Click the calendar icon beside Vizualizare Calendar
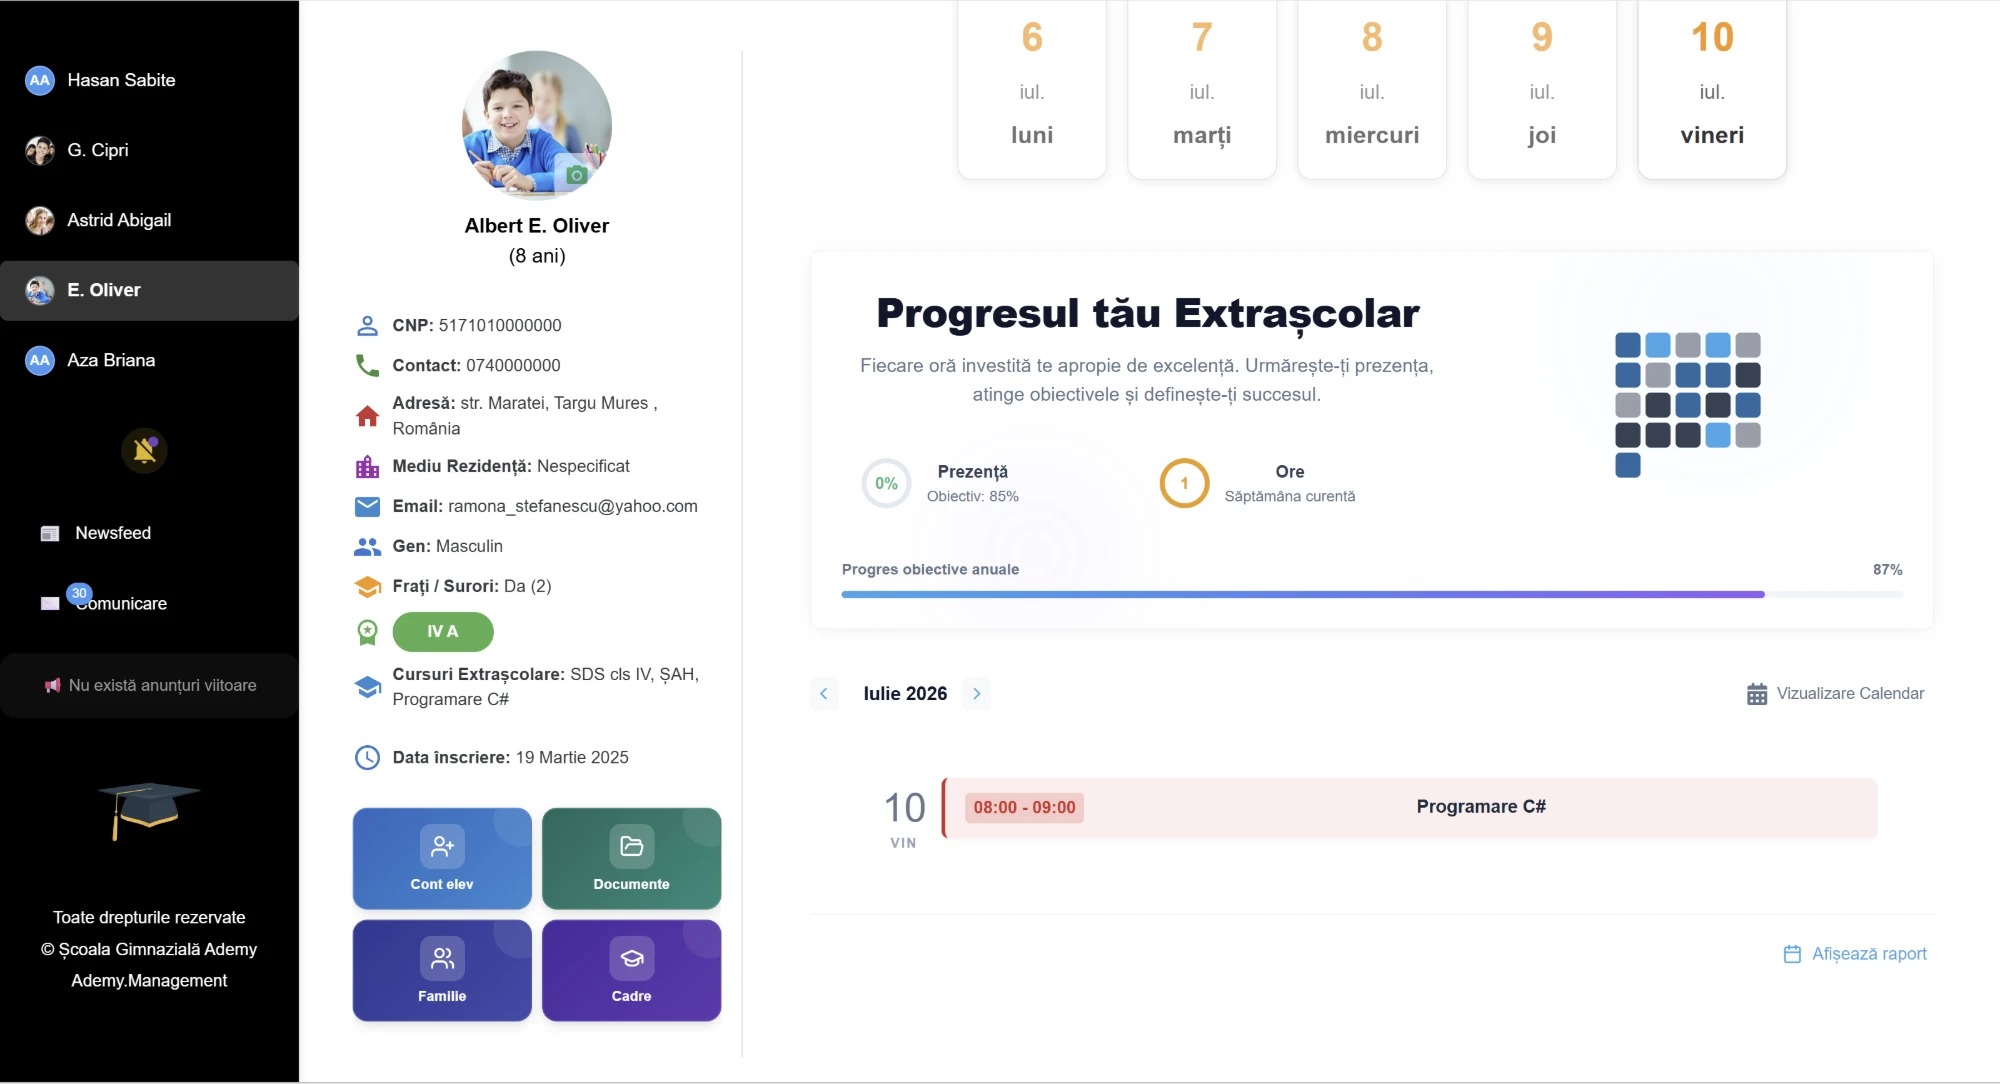 pos(1756,694)
